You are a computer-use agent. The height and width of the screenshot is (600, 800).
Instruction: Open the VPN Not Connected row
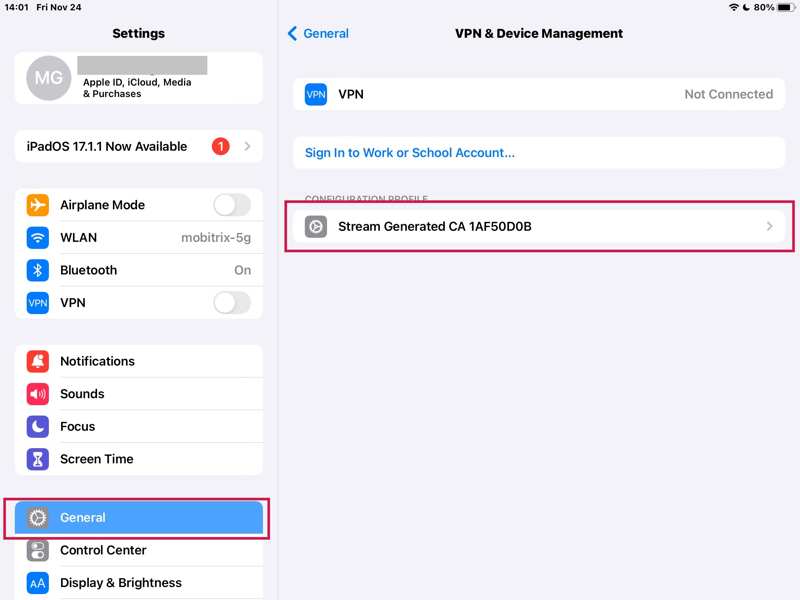click(x=539, y=94)
